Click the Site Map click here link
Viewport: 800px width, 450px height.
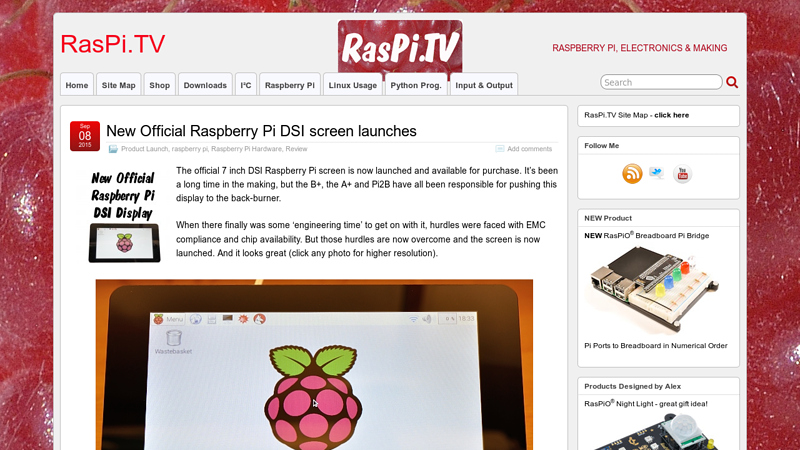click(x=671, y=115)
